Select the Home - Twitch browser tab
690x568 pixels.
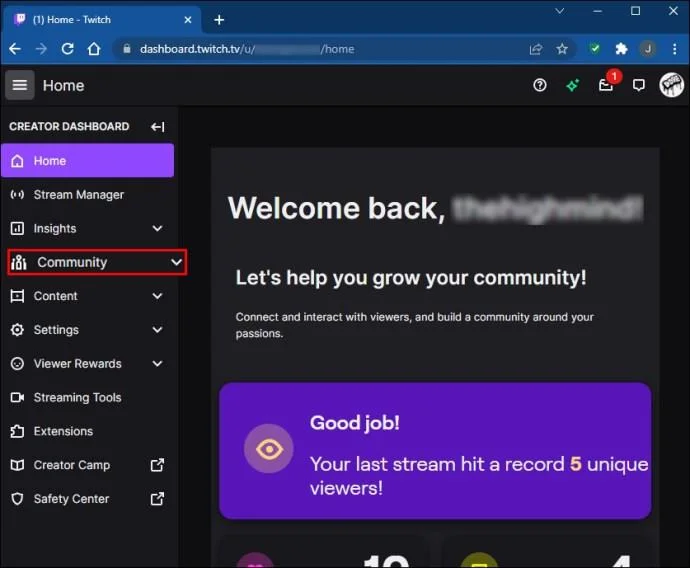[x=102, y=20]
